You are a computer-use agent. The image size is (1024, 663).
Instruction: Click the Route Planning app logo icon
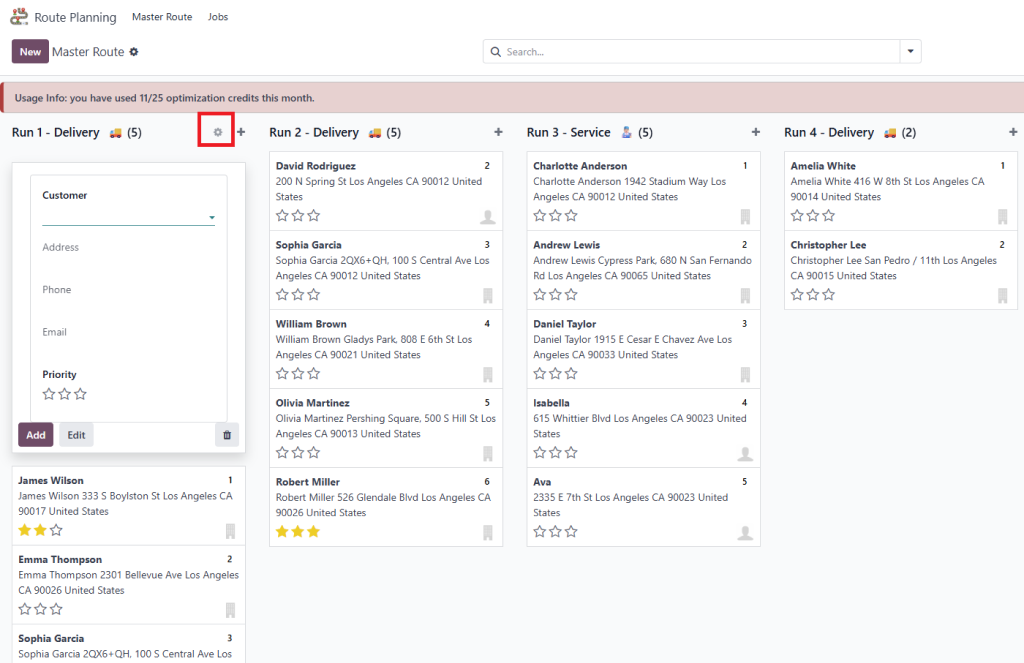point(19,17)
